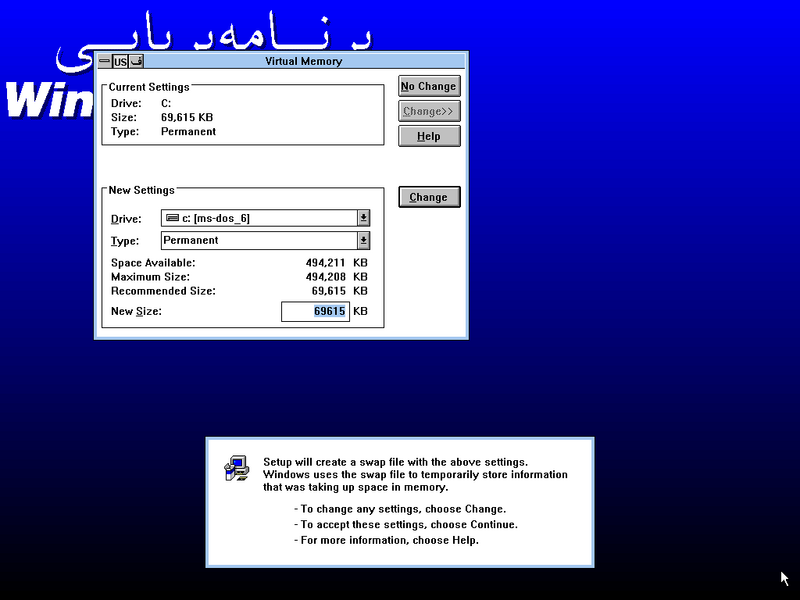Image resolution: width=800 pixels, height=600 pixels.
Task: Click the Change button beside New Settings
Action: pos(429,197)
